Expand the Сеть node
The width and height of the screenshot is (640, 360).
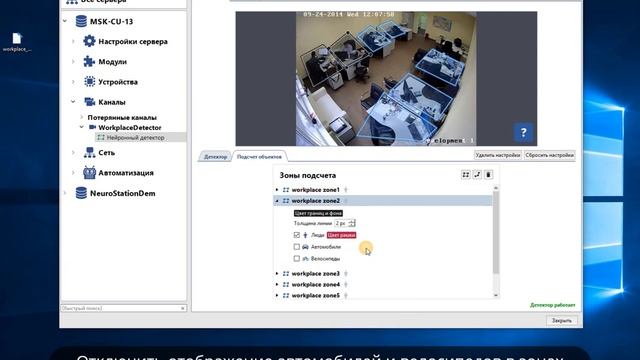pyautogui.click(x=73, y=153)
